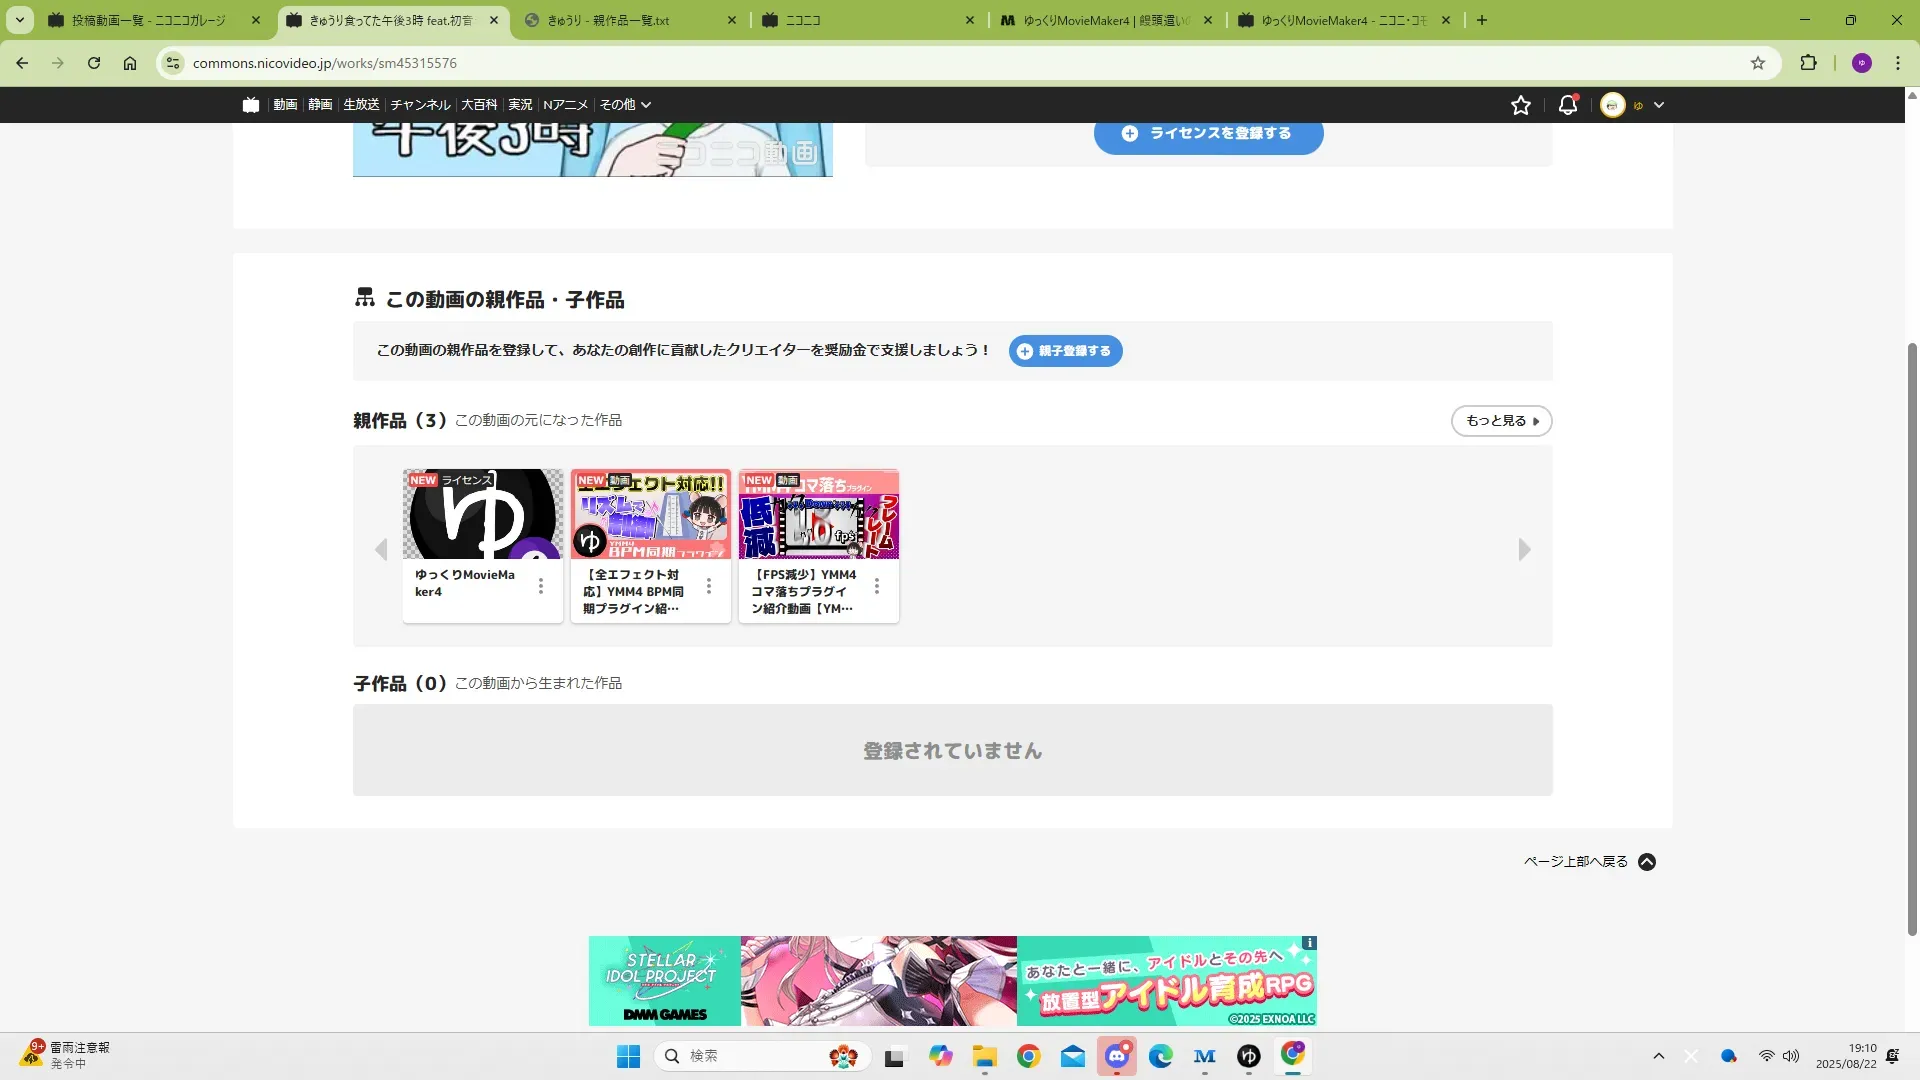Open the 生放送 menu item
This screenshot has width=1920, height=1080.
pyautogui.click(x=361, y=105)
